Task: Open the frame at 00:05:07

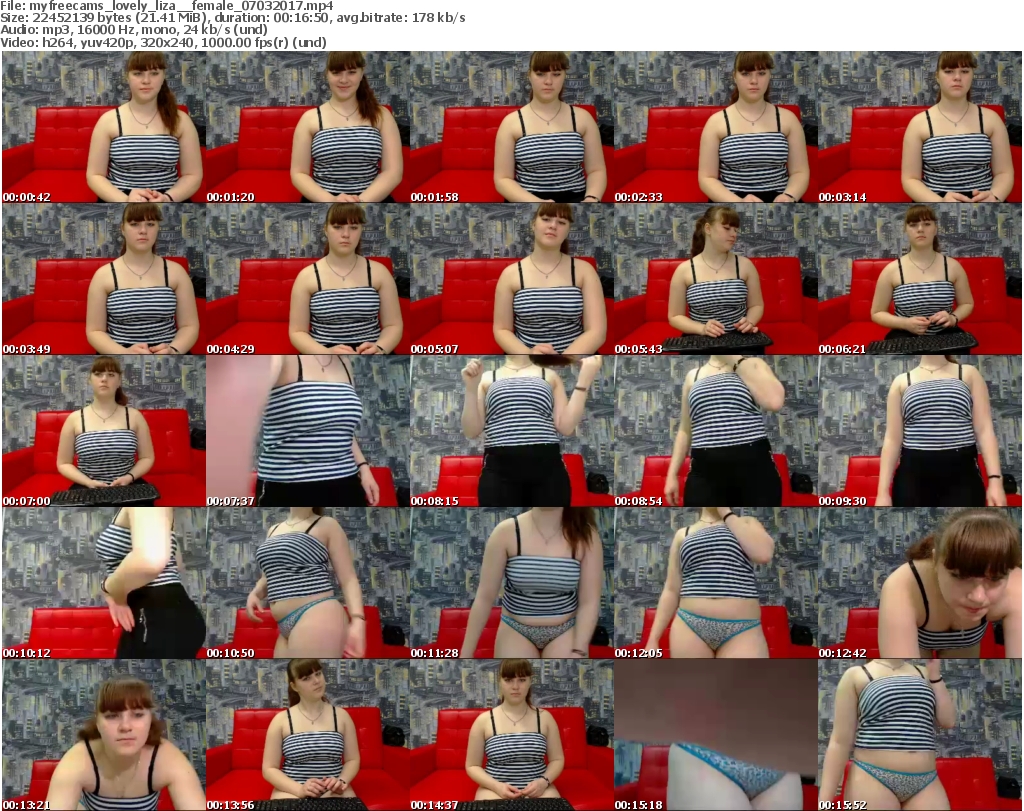Action: pos(511,279)
